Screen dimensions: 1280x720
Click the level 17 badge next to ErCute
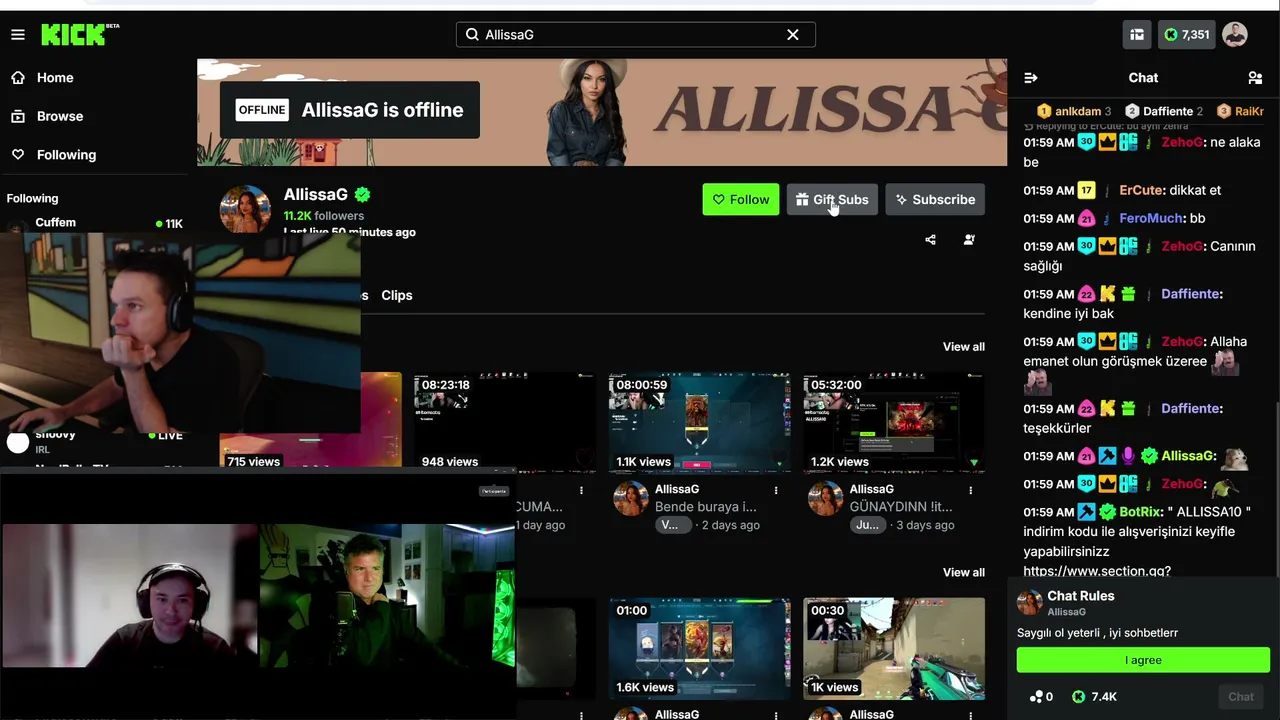[x=1086, y=190]
